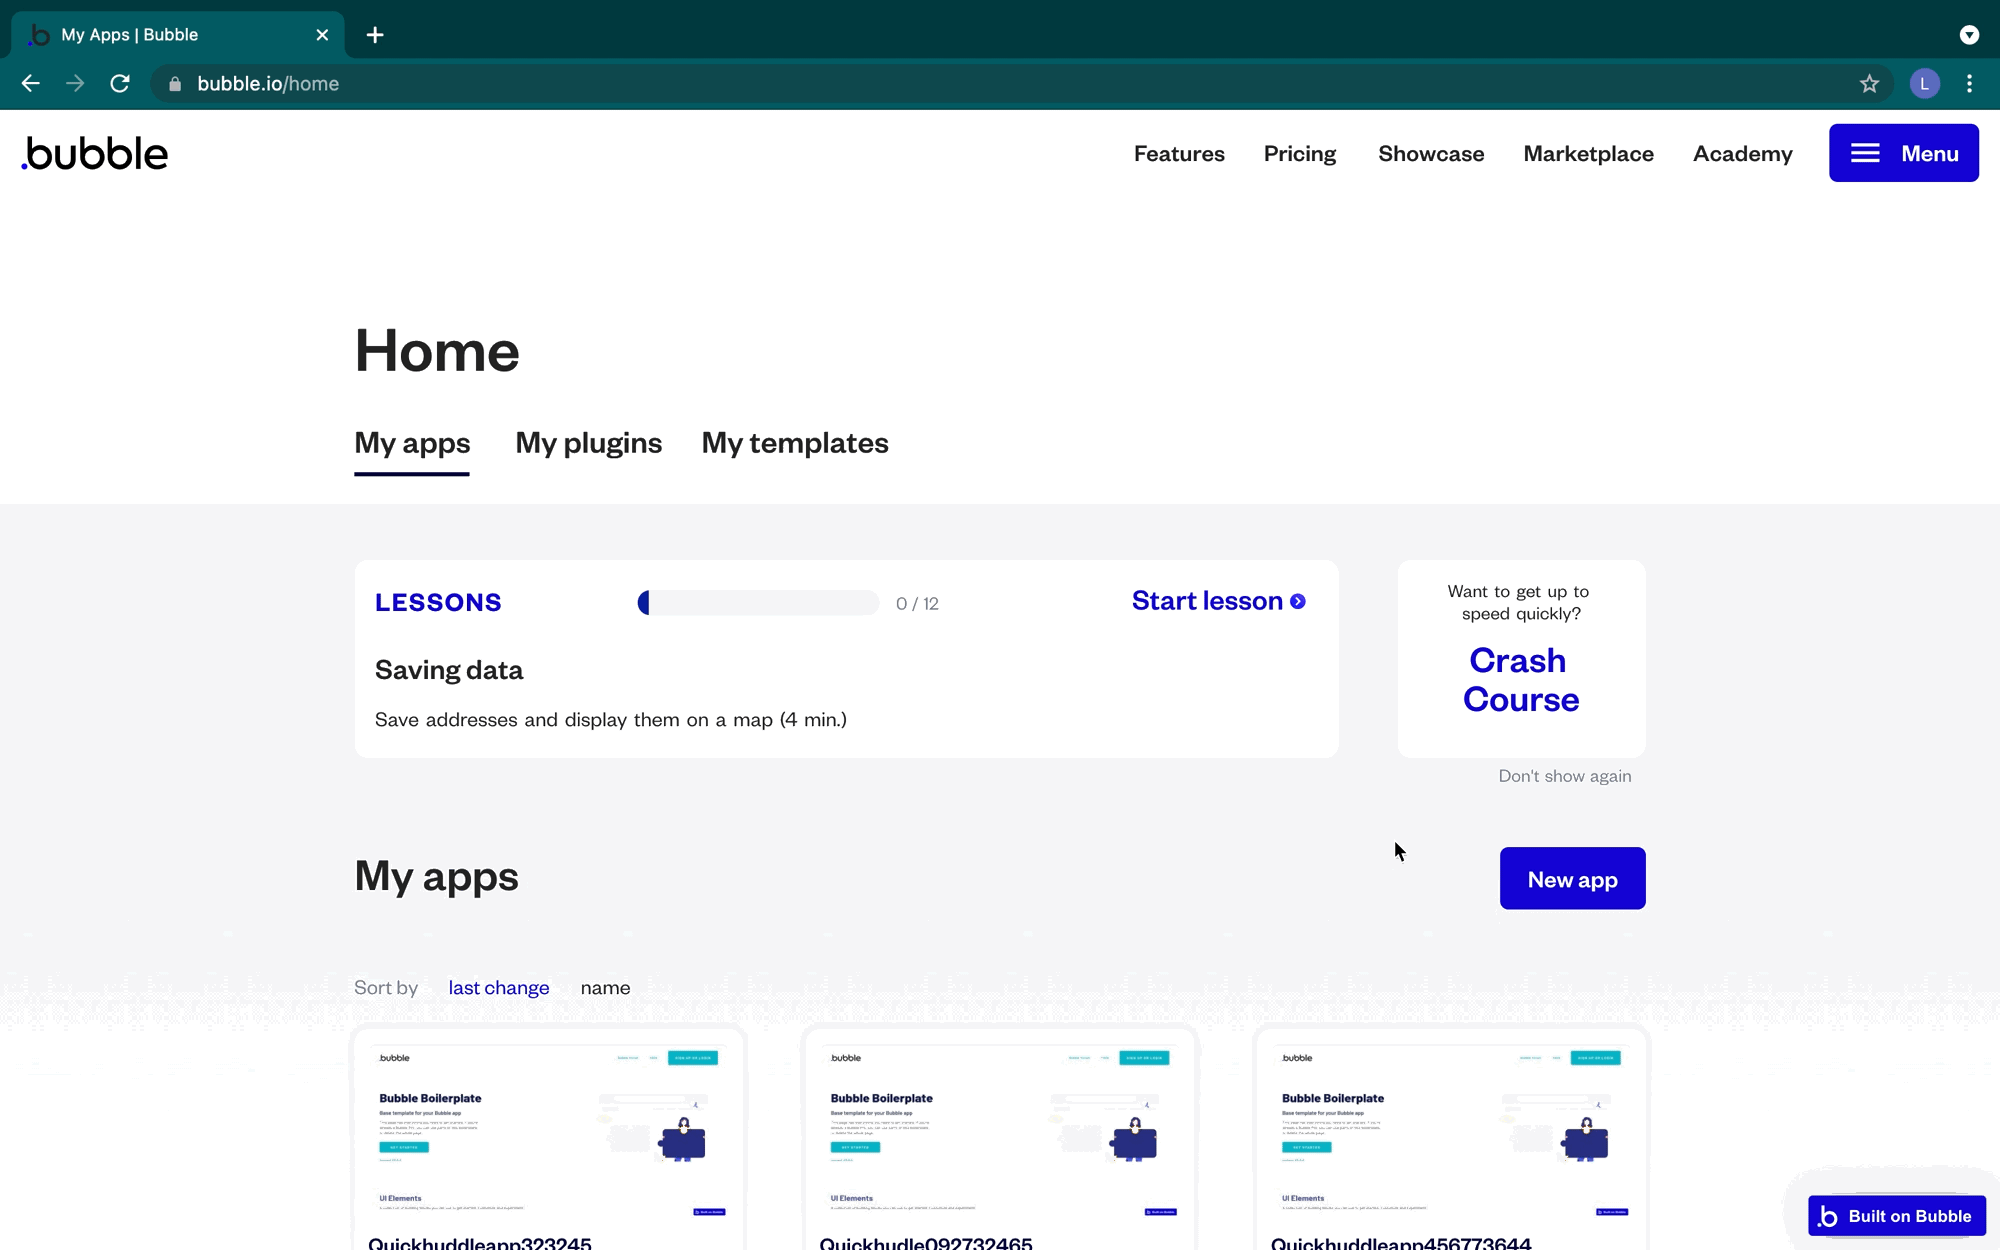The height and width of the screenshot is (1250, 2000).
Task: Go to Showcase page
Action: 1431,153
